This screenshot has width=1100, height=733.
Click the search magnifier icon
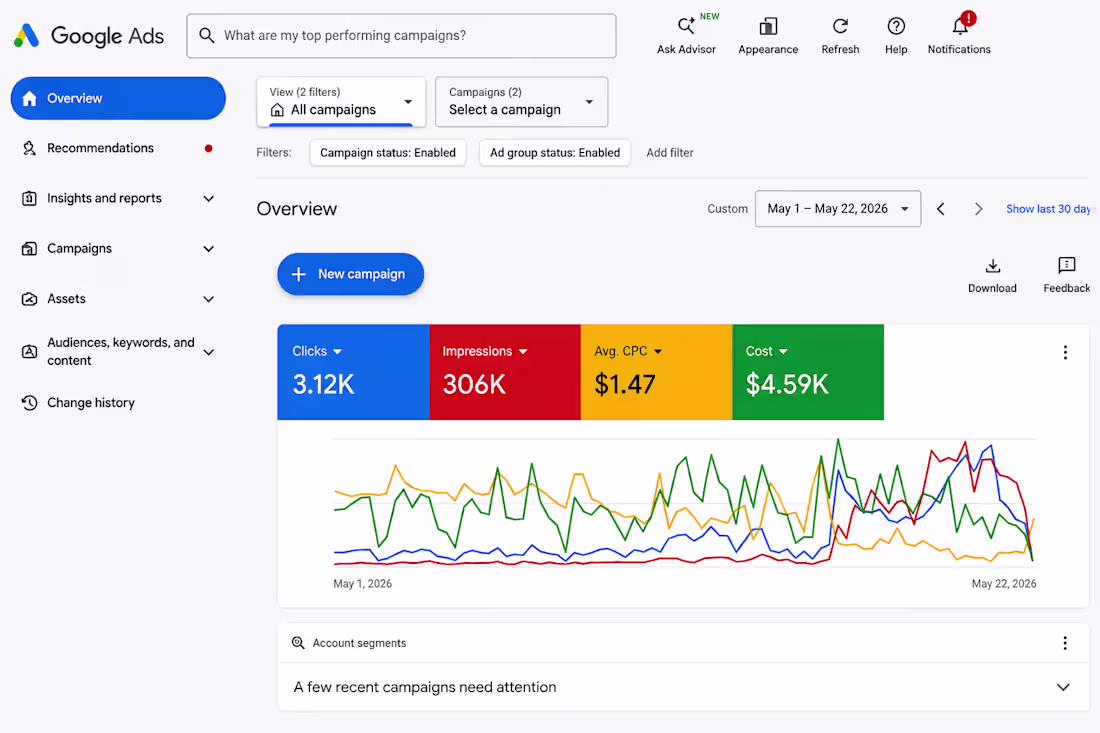pos(206,35)
